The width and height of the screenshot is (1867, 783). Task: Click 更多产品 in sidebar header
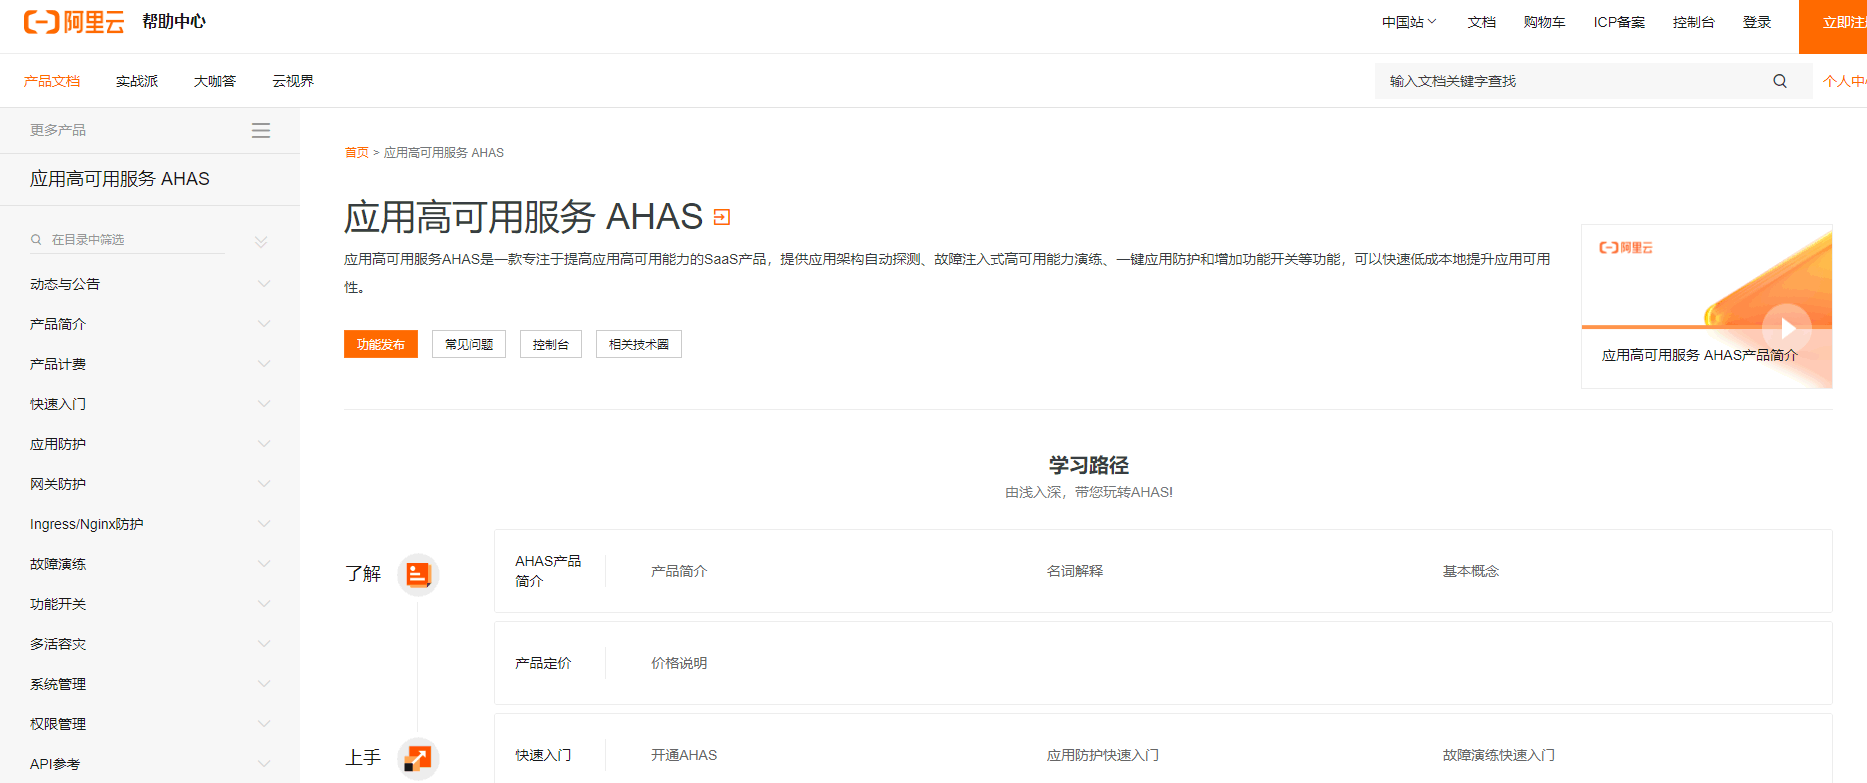pyautogui.click(x=58, y=130)
